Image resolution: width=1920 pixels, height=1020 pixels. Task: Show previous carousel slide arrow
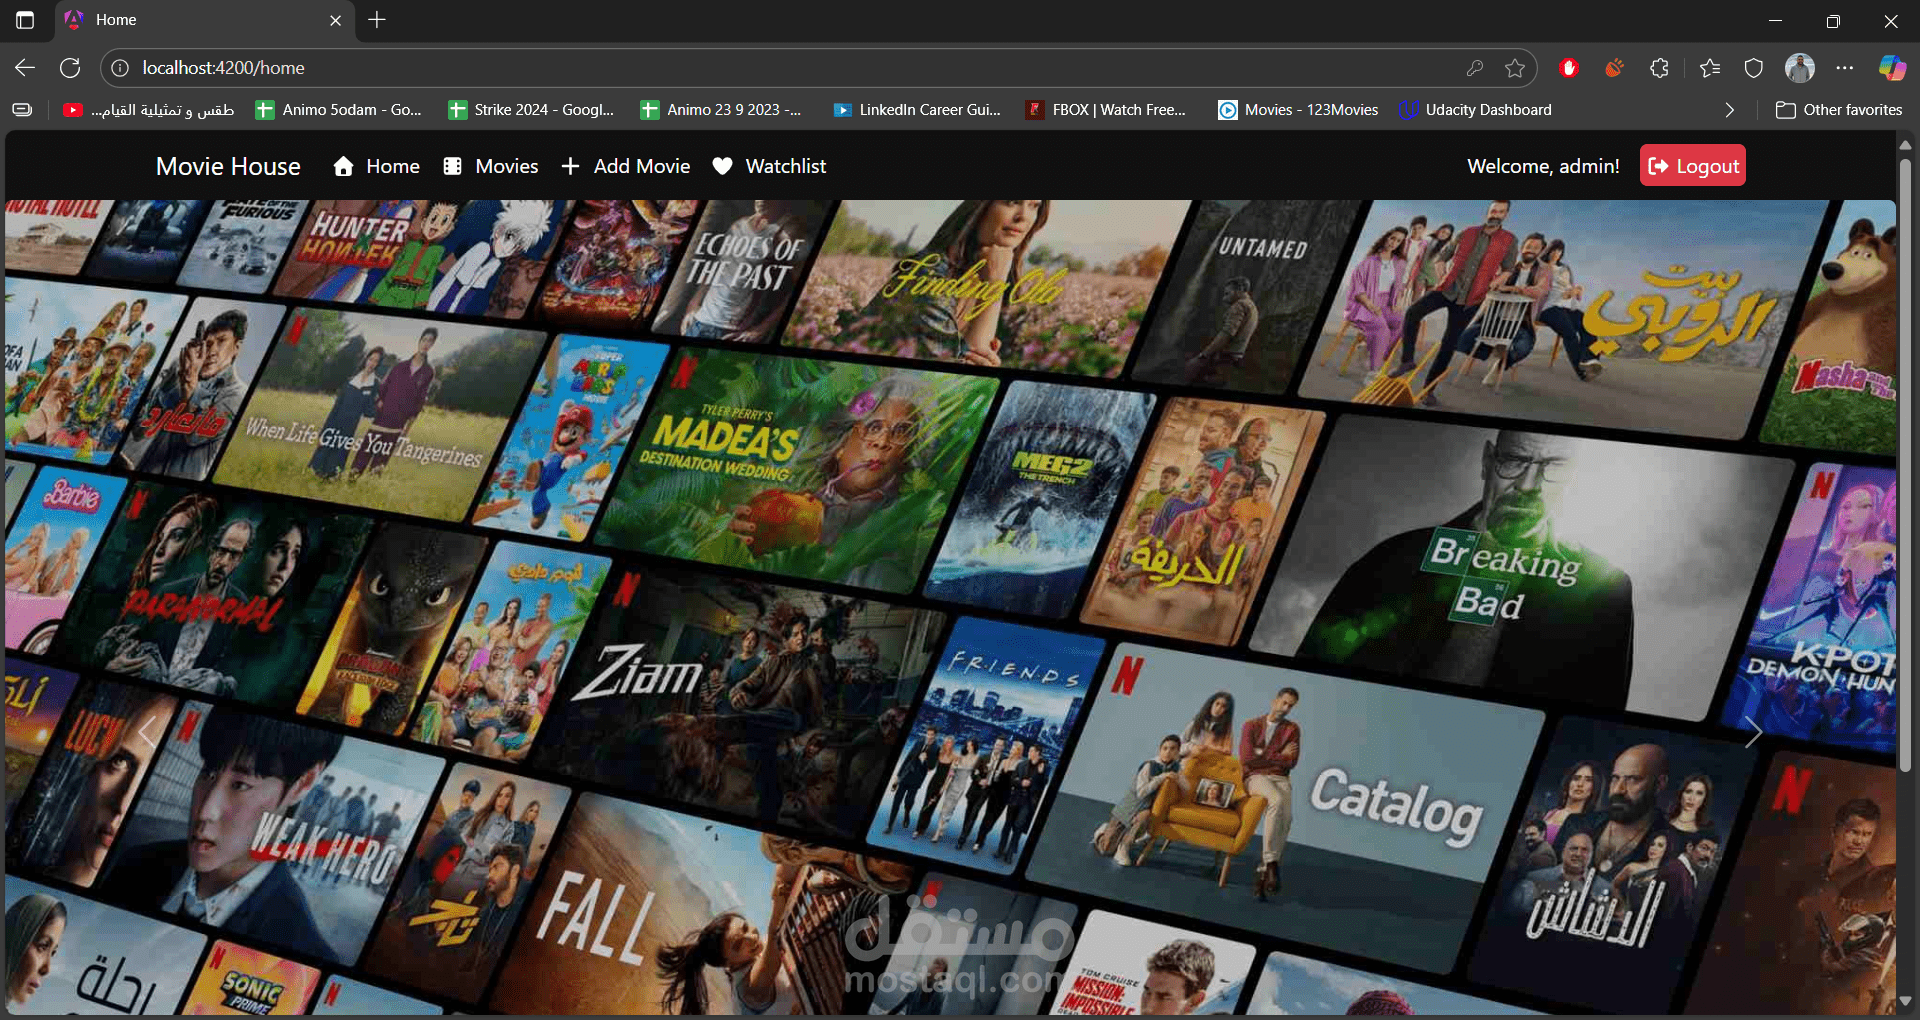pyautogui.click(x=147, y=732)
